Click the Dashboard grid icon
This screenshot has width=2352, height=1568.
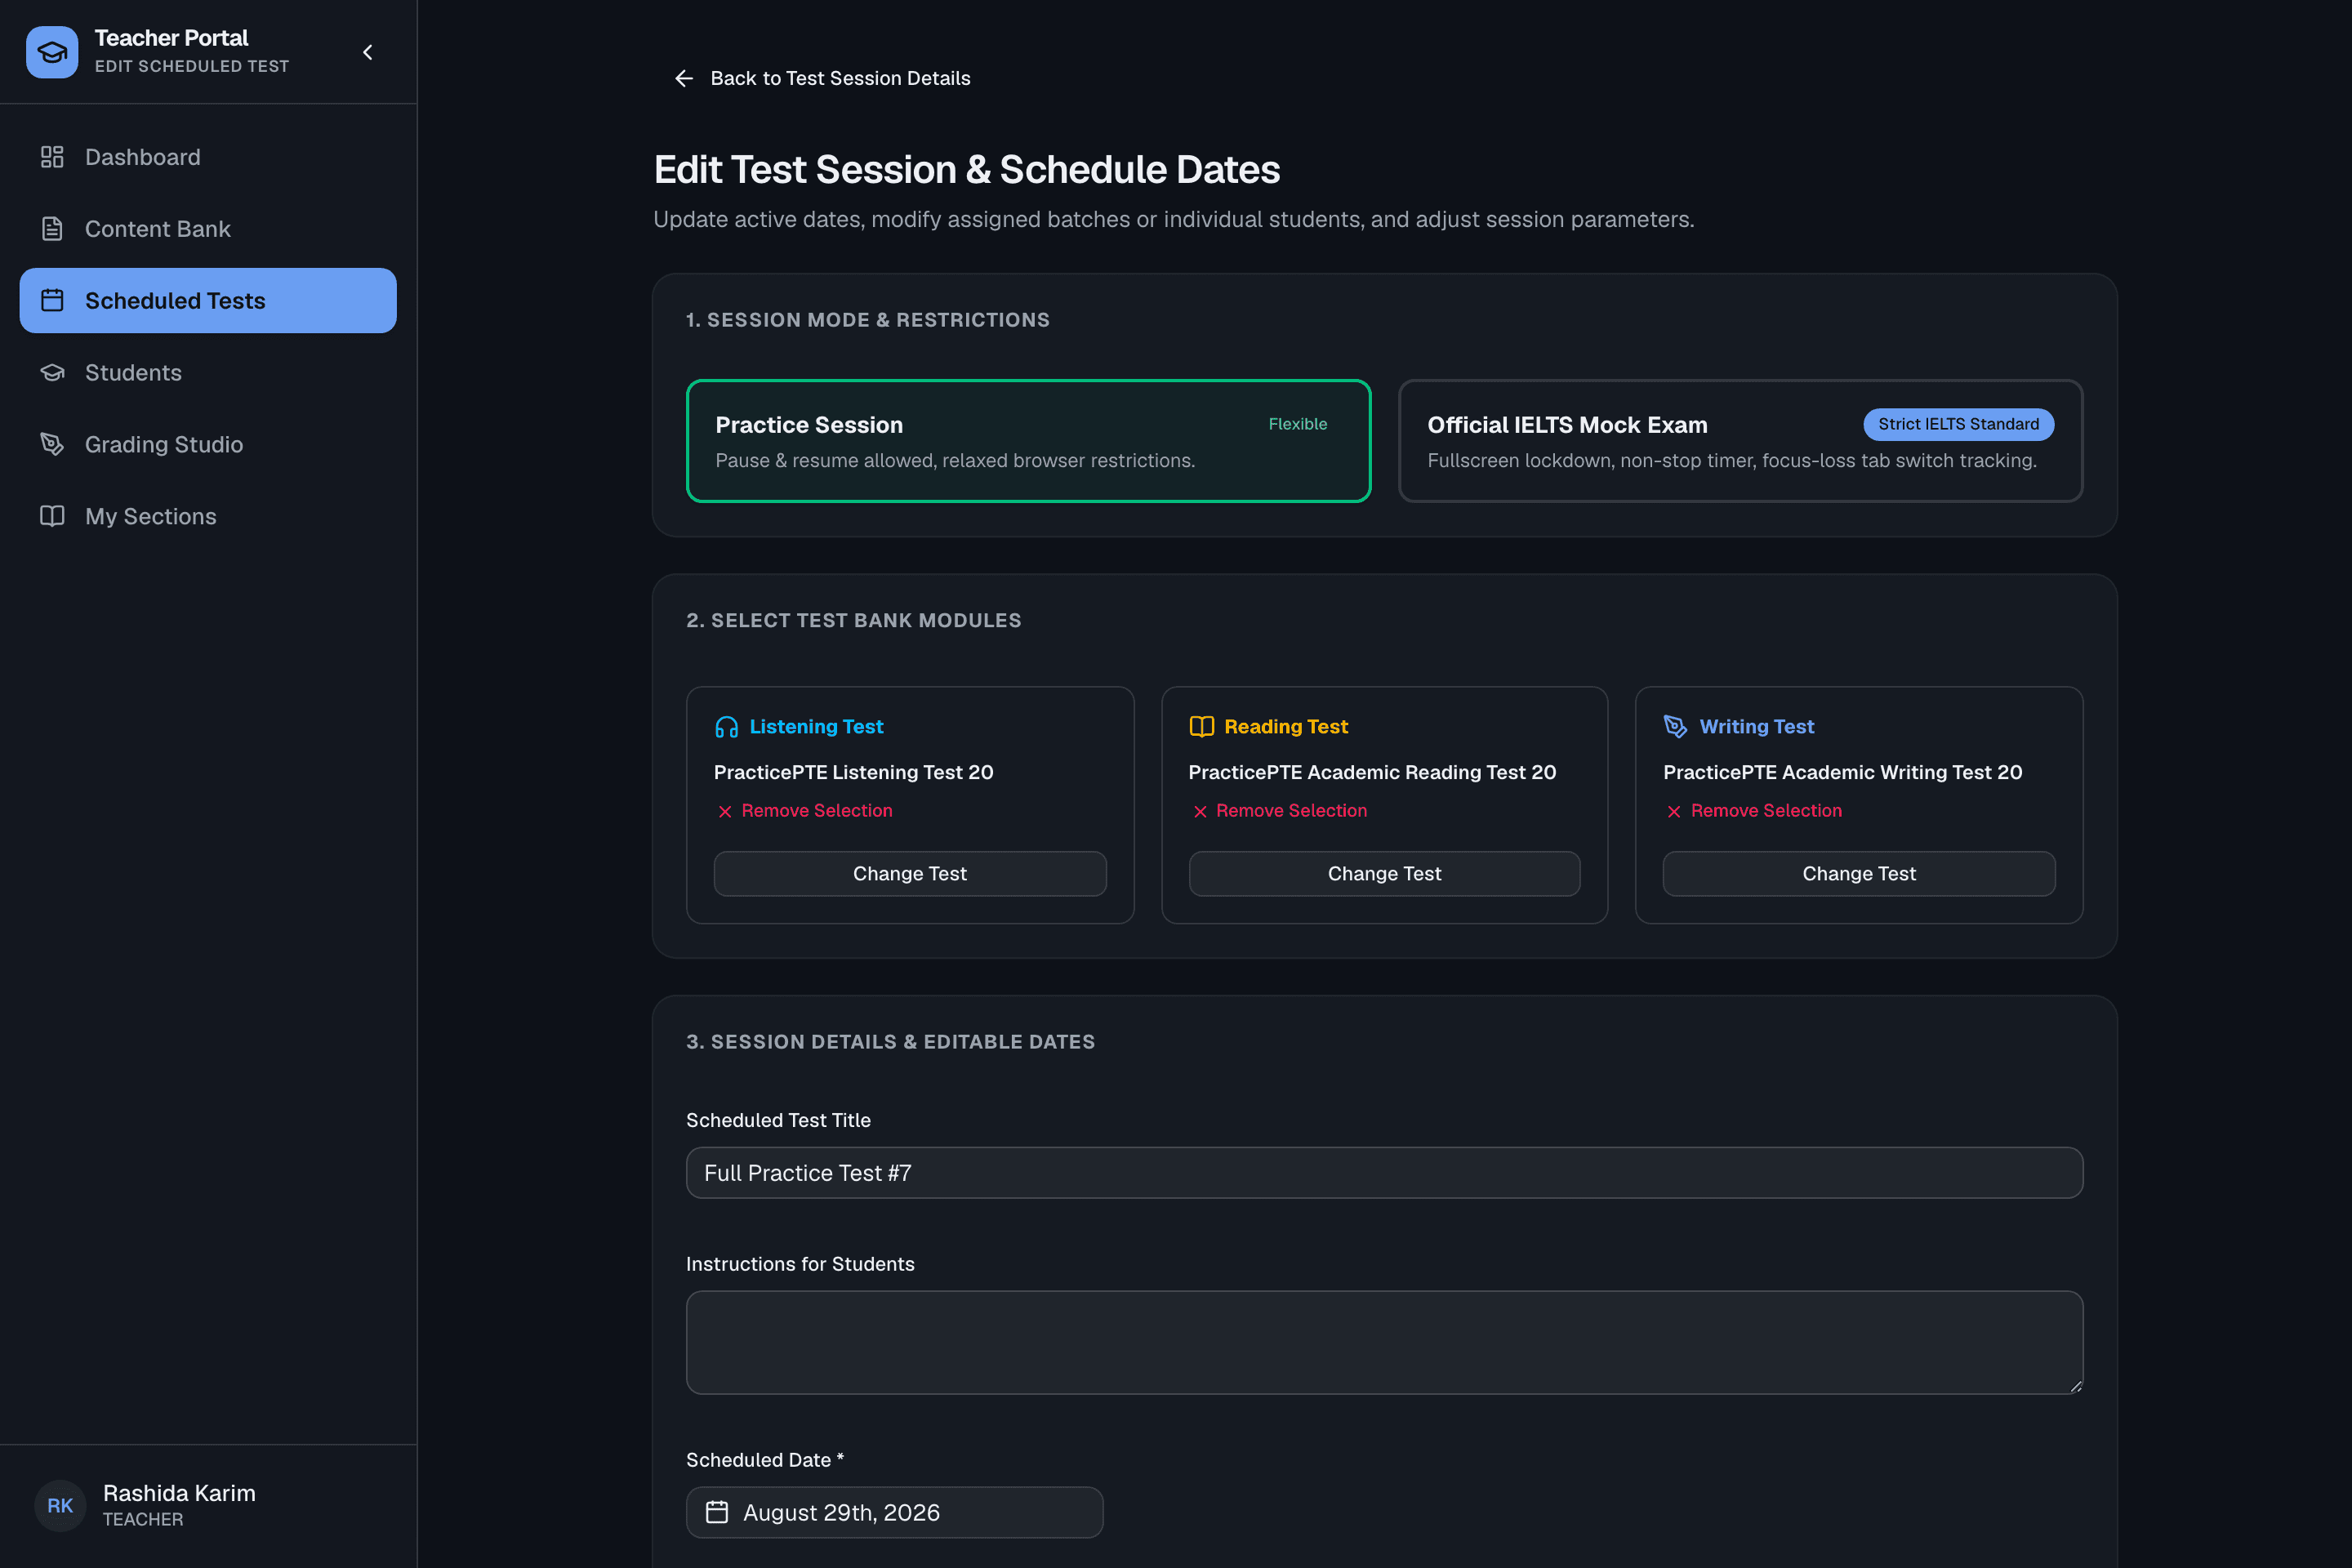pyautogui.click(x=52, y=157)
